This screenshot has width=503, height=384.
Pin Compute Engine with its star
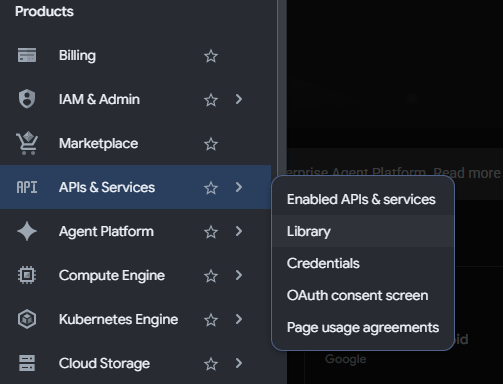211,276
